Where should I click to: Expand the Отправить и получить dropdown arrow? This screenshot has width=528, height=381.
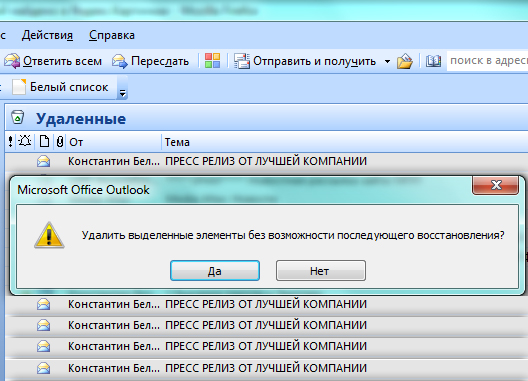[x=387, y=61]
